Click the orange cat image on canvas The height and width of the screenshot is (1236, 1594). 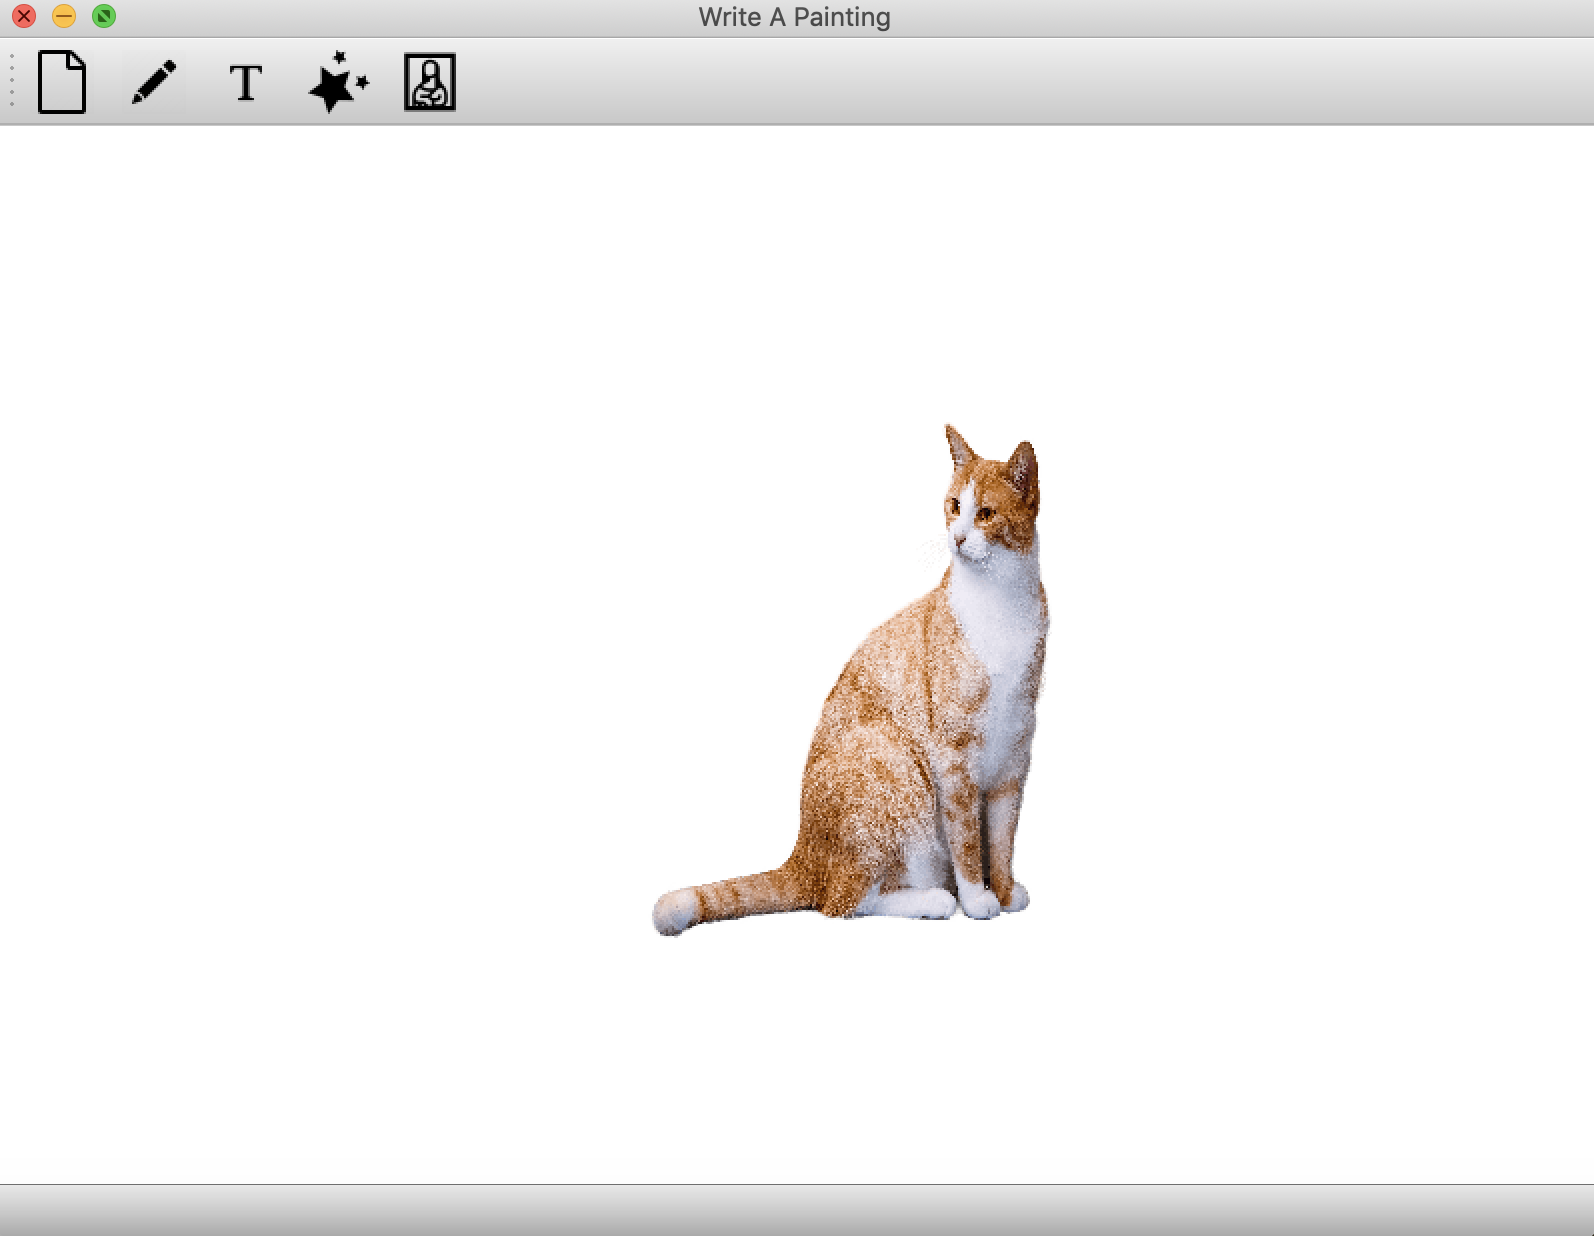[x=852, y=680]
